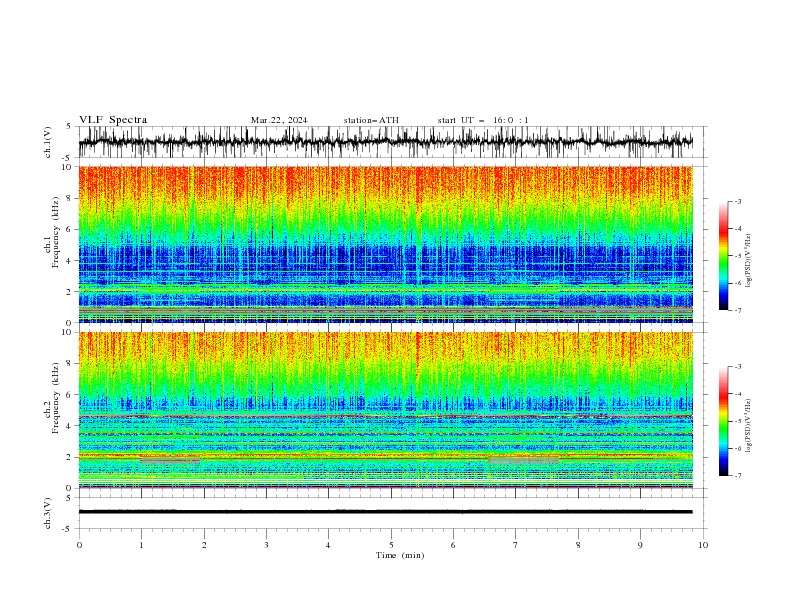Click the "4" tick on time axis
792x612 pixels.
(328, 545)
